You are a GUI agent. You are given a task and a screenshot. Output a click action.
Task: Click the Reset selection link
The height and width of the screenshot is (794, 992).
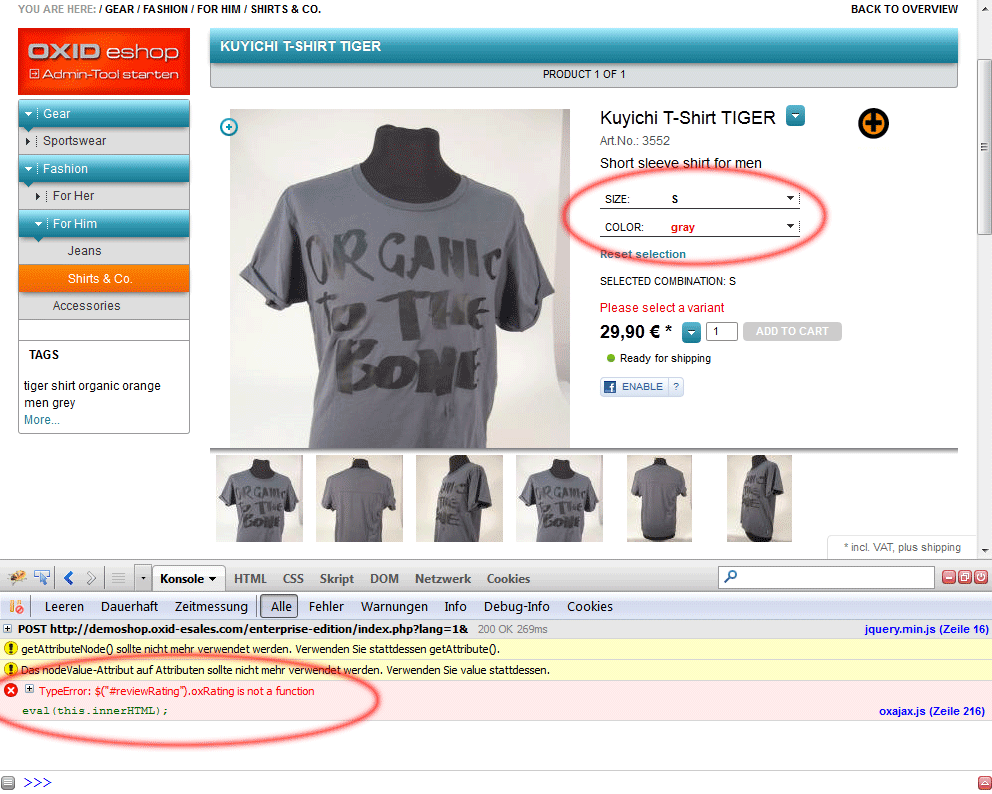coord(643,254)
